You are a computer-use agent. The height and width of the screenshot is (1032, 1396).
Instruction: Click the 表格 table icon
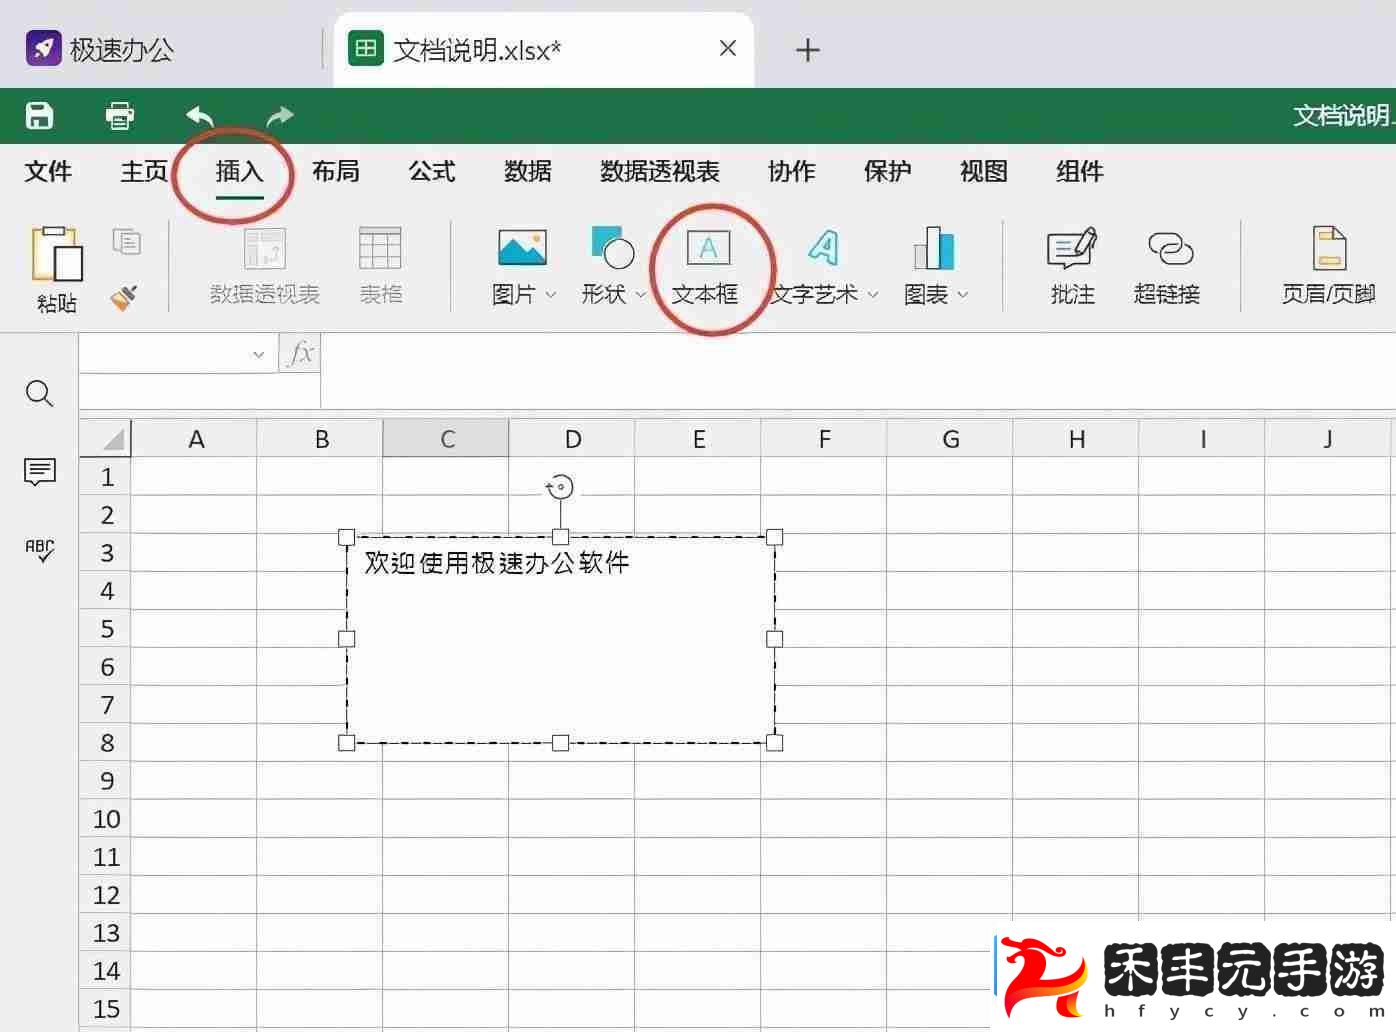381,248
